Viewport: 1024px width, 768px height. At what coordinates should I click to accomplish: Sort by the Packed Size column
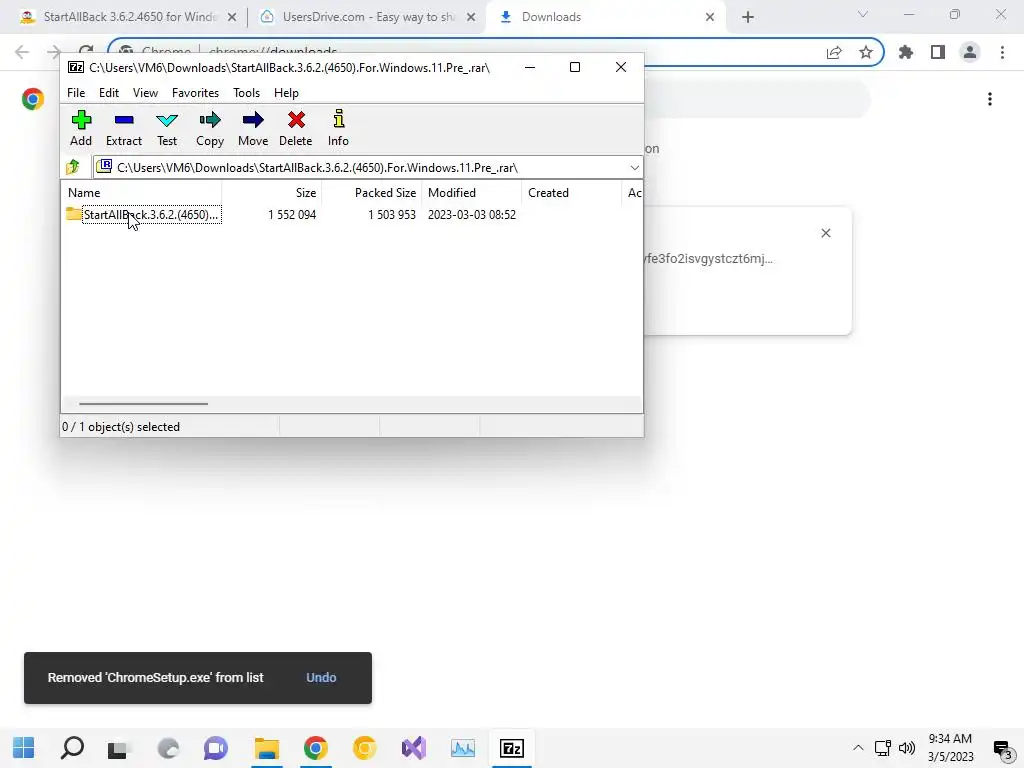372,193
